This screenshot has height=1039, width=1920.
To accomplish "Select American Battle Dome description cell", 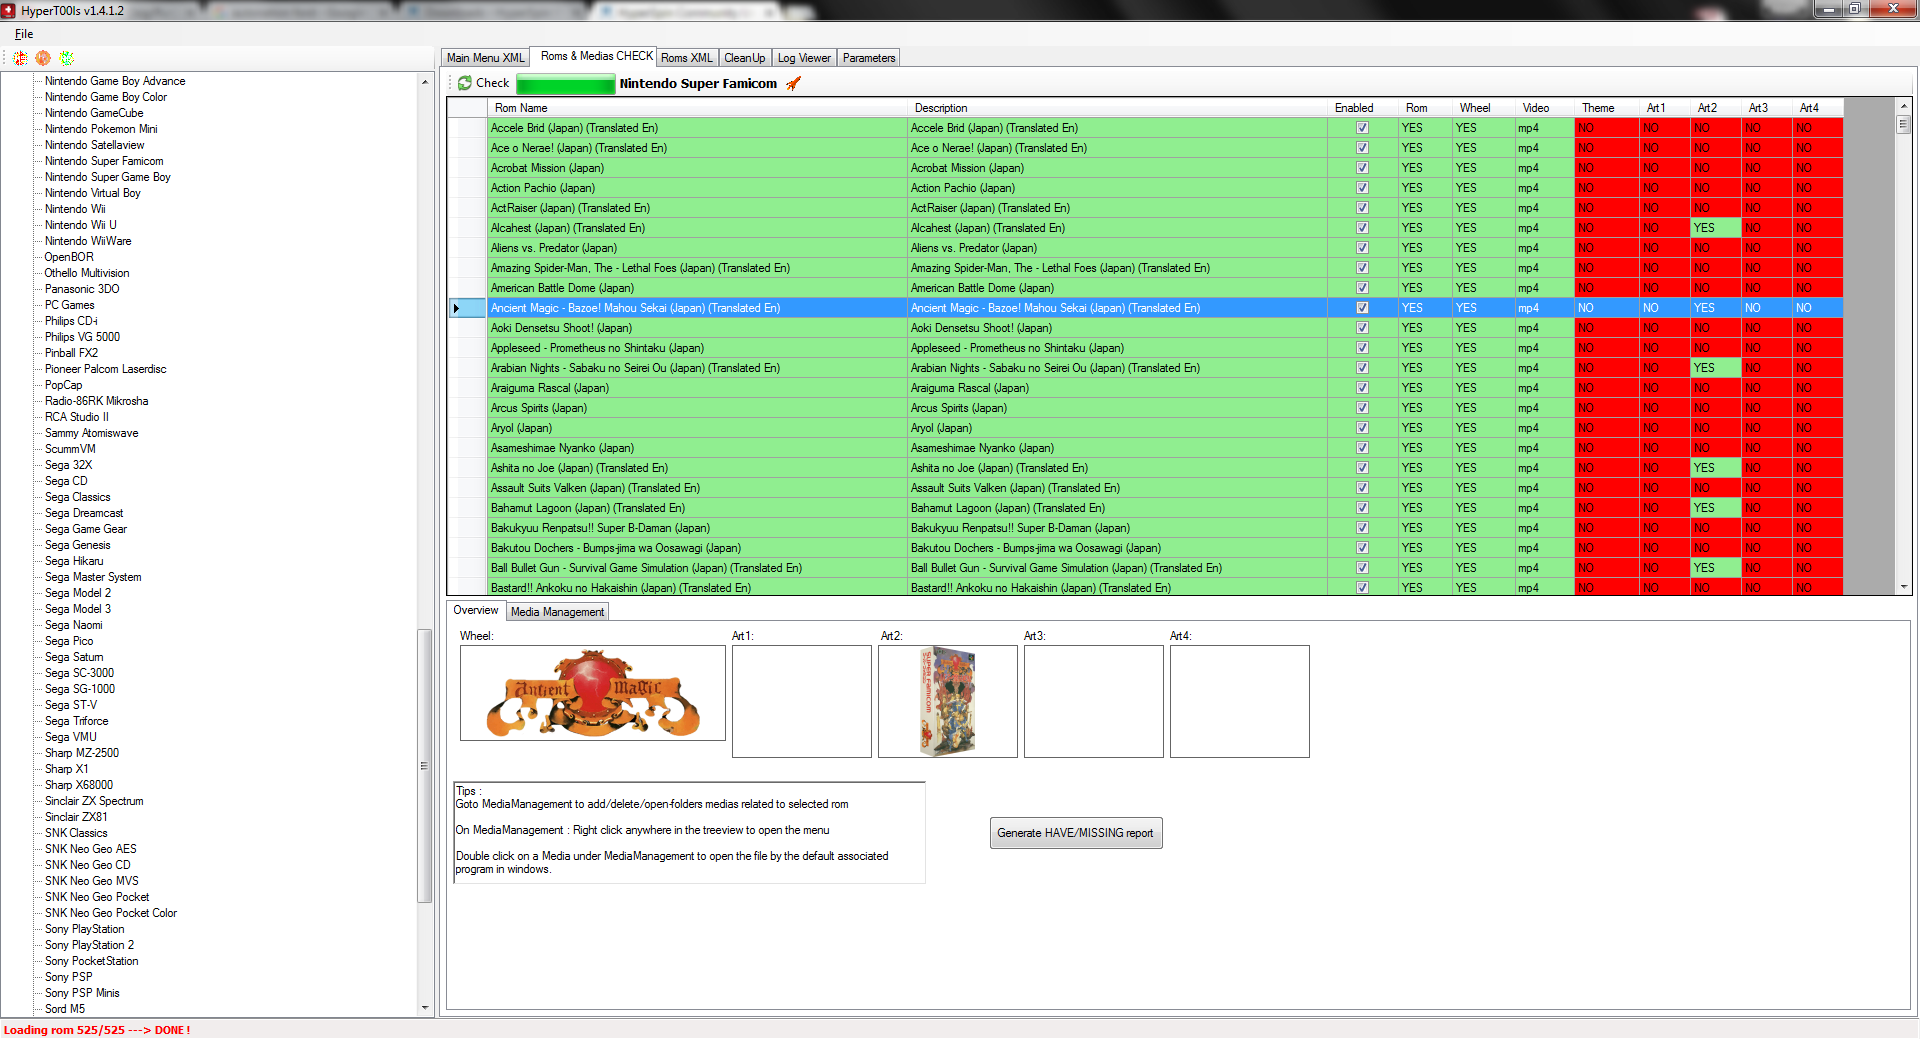I will (1117, 288).
